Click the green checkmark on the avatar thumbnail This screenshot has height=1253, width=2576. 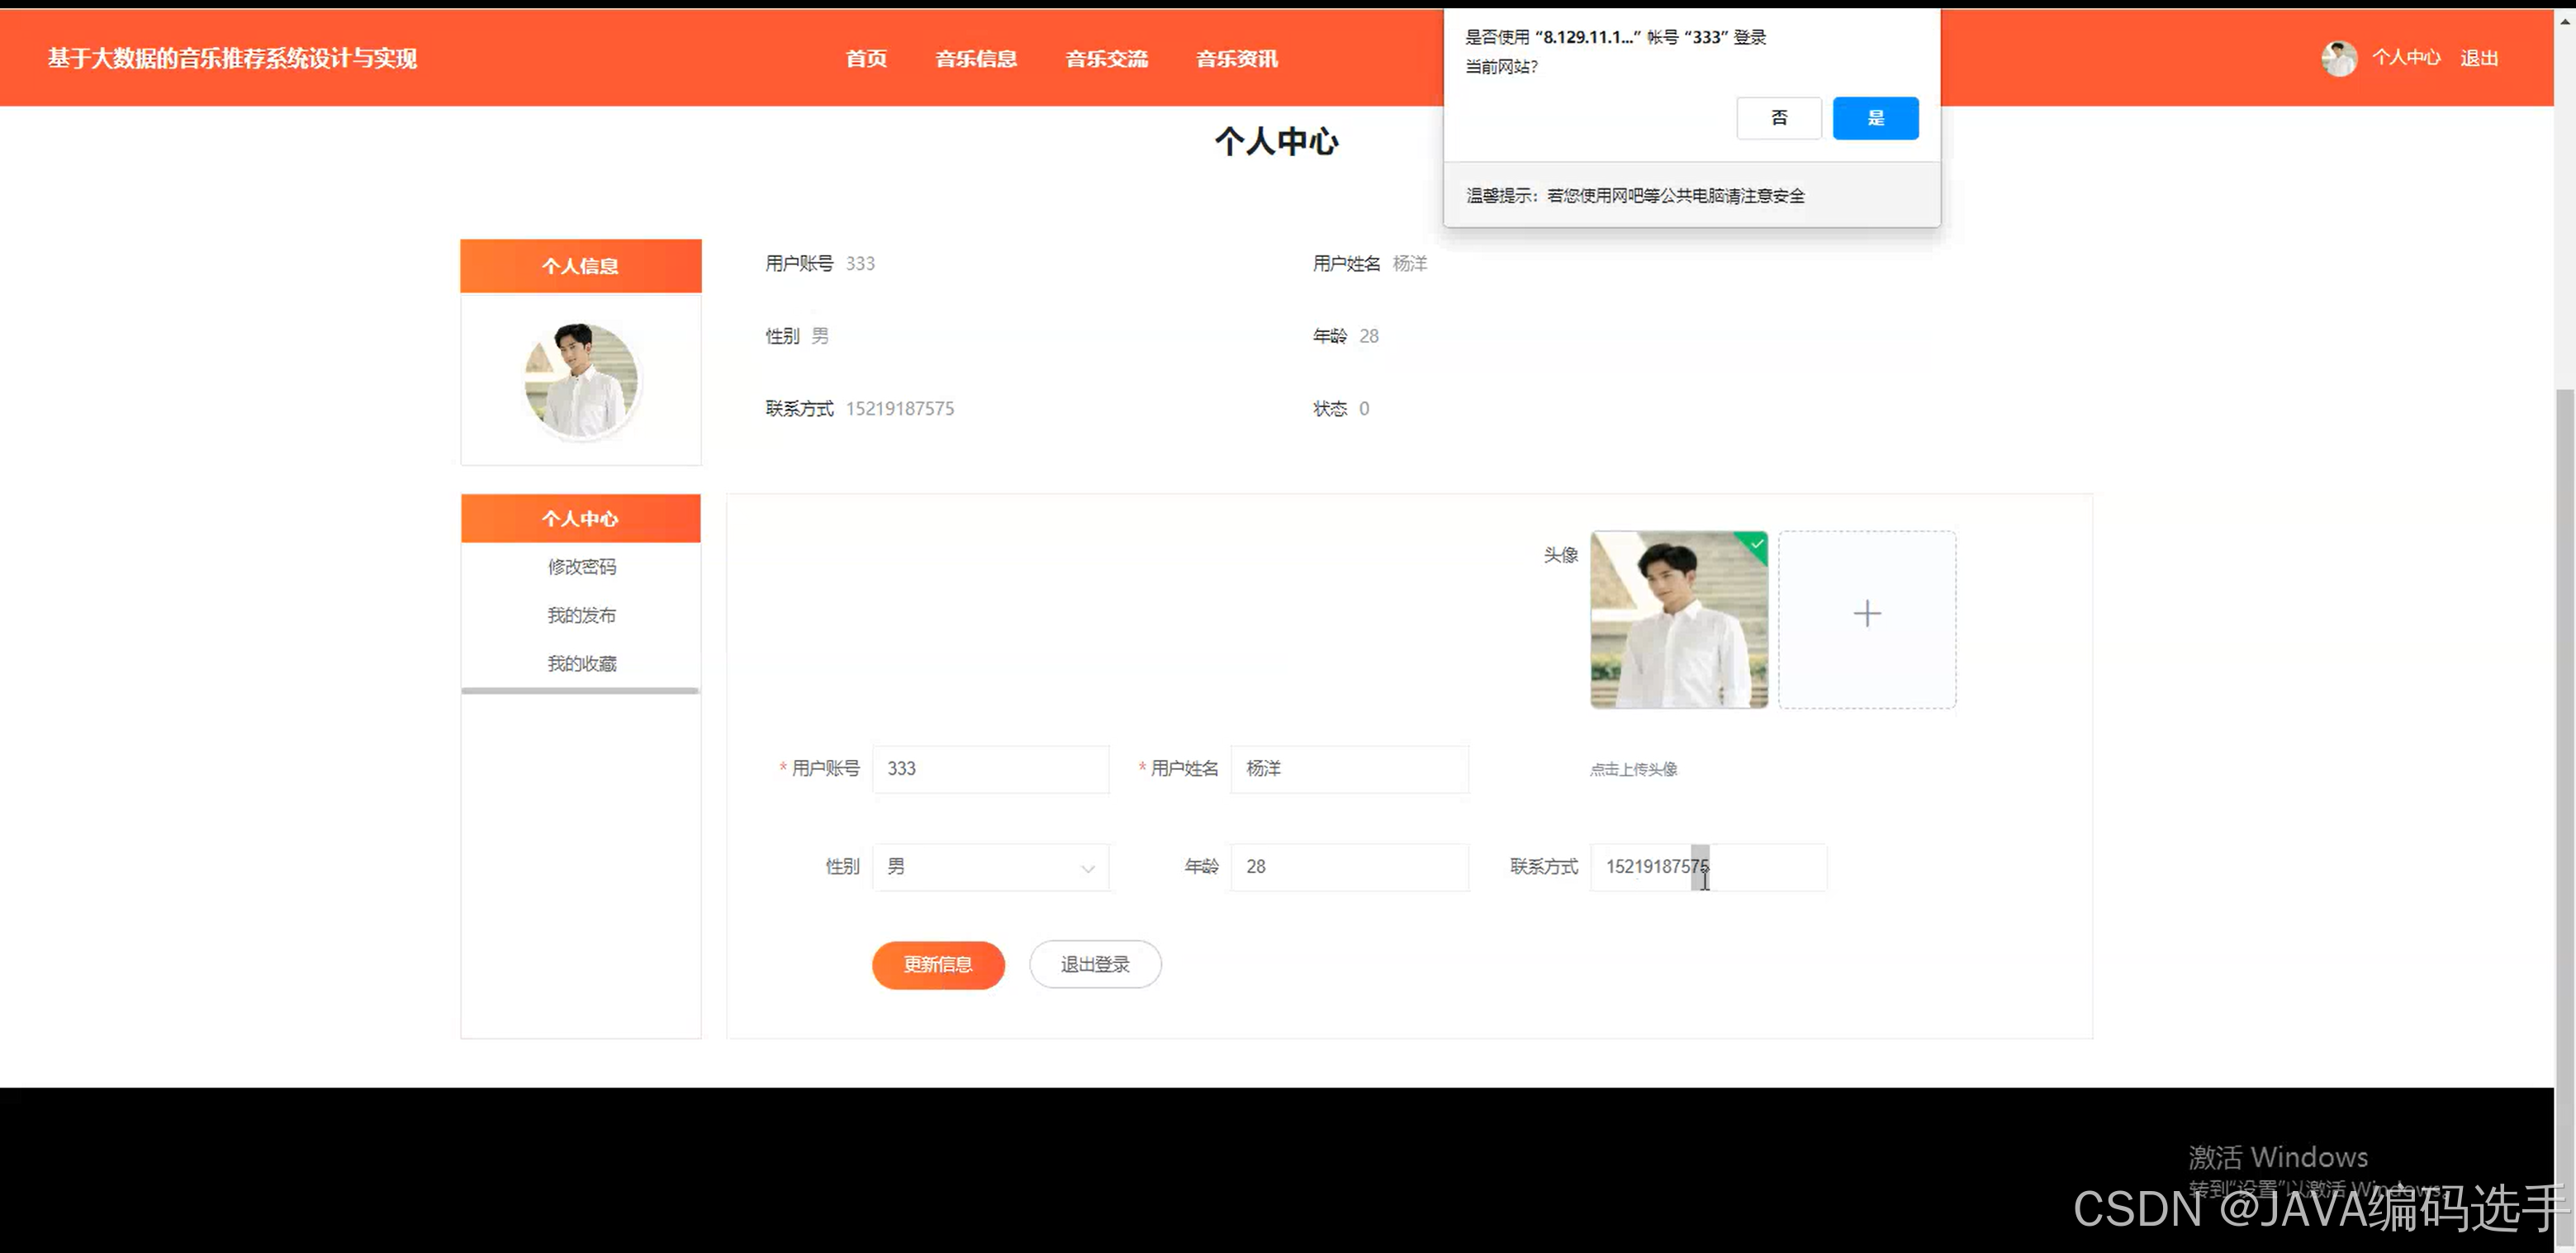[1757, 545]
